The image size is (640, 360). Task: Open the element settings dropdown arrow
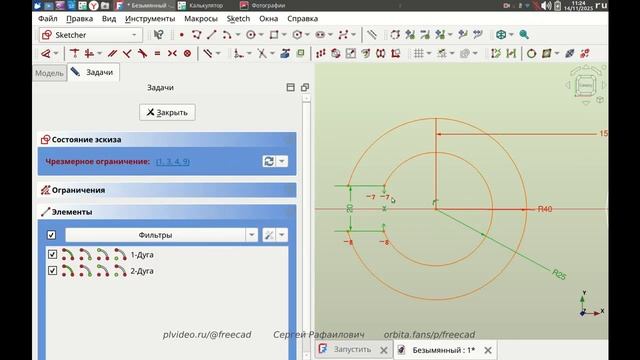pos(282,235)
